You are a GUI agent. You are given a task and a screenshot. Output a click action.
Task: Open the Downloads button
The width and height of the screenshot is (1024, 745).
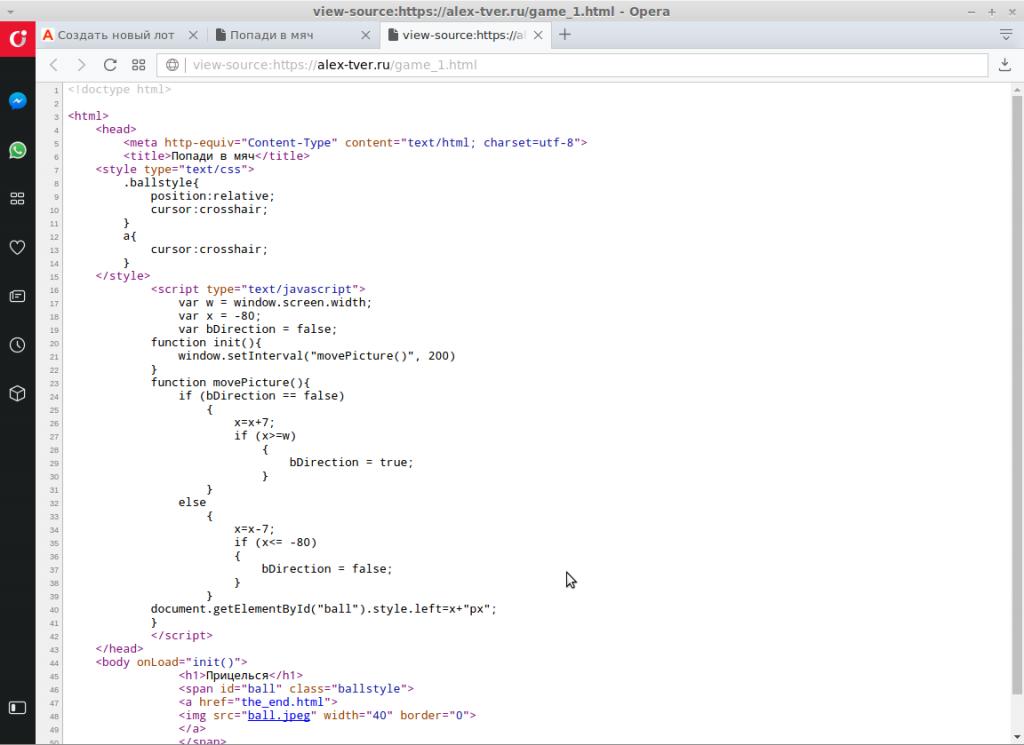coord(1005,65)
